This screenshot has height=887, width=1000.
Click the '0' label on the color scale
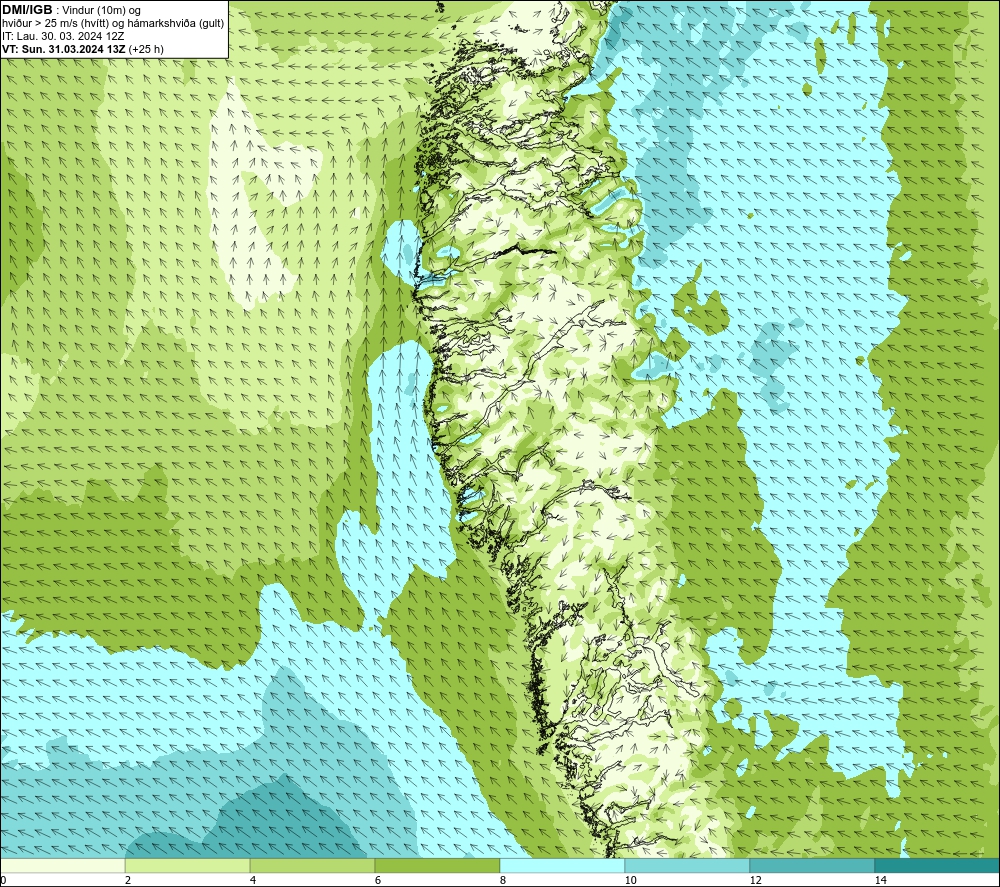click(3, 880)
